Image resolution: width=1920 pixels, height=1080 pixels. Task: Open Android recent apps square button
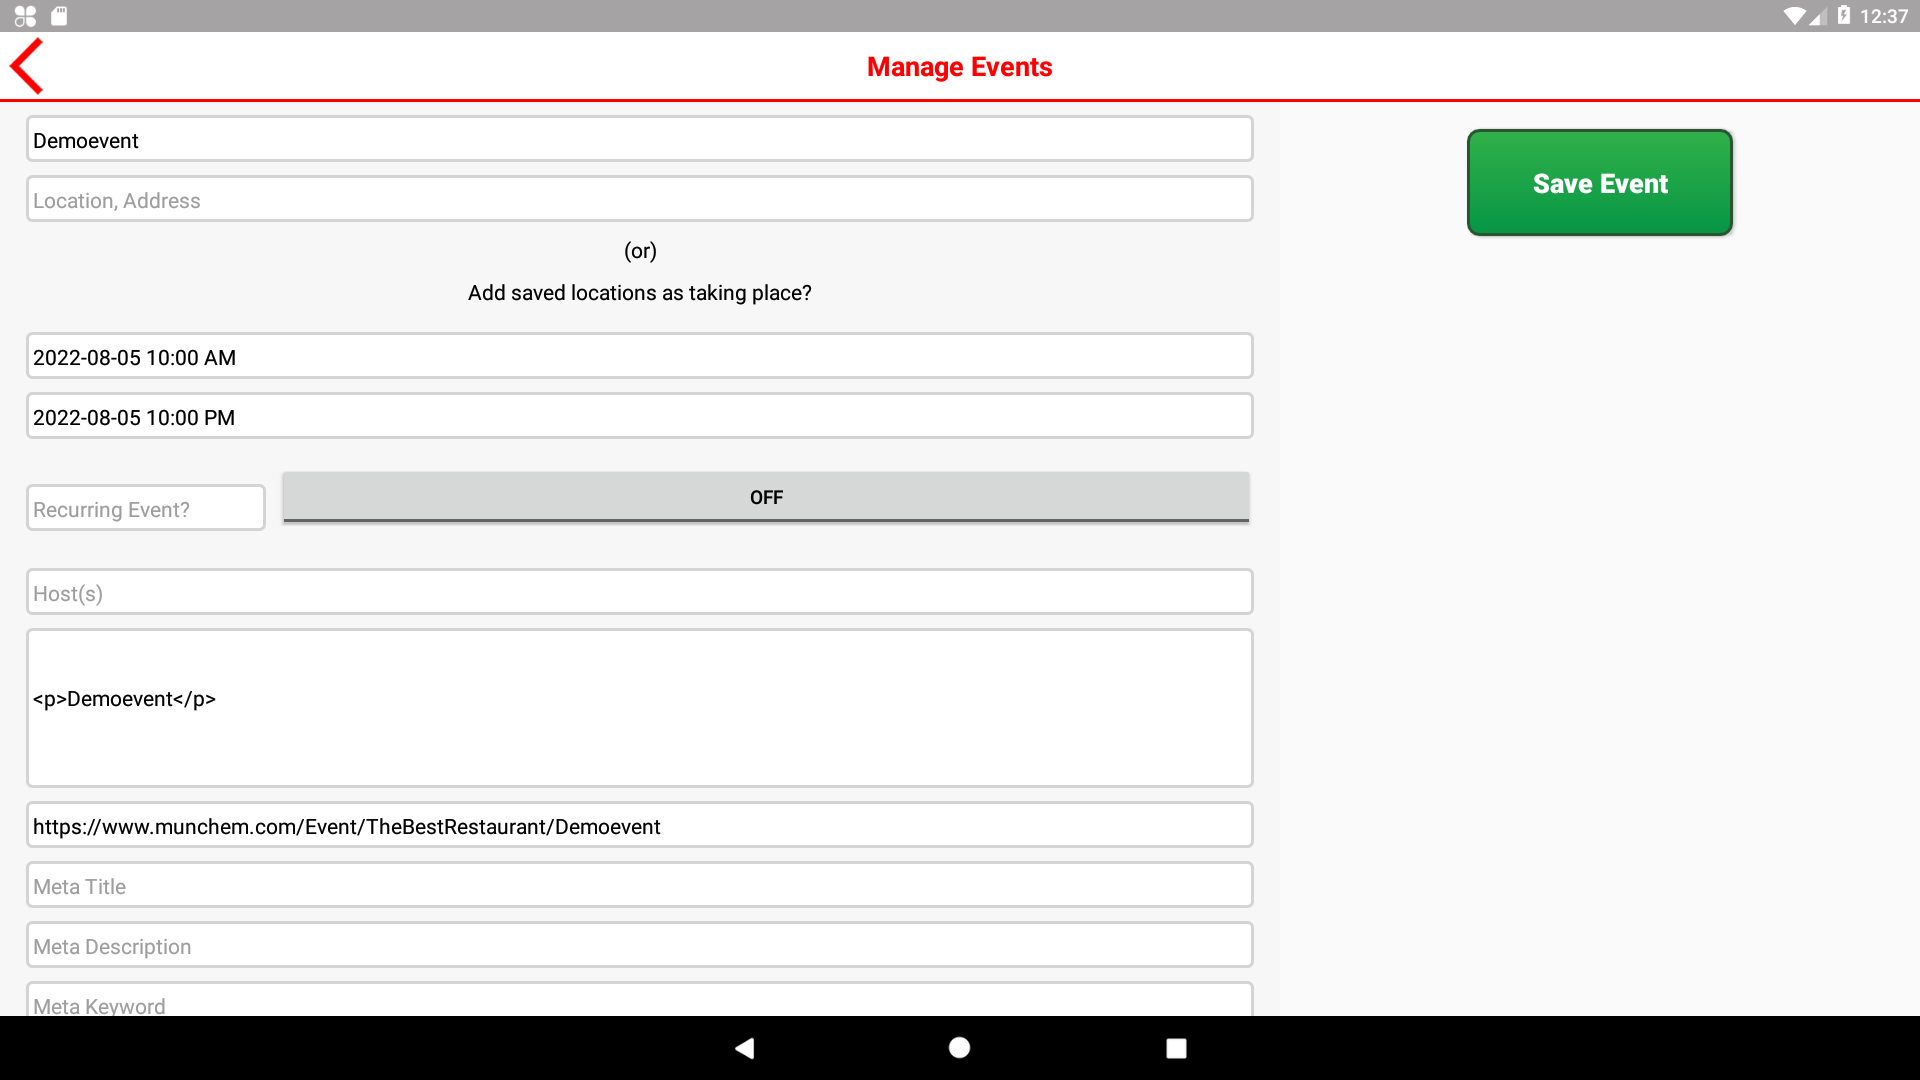tap(1176, 1048)
